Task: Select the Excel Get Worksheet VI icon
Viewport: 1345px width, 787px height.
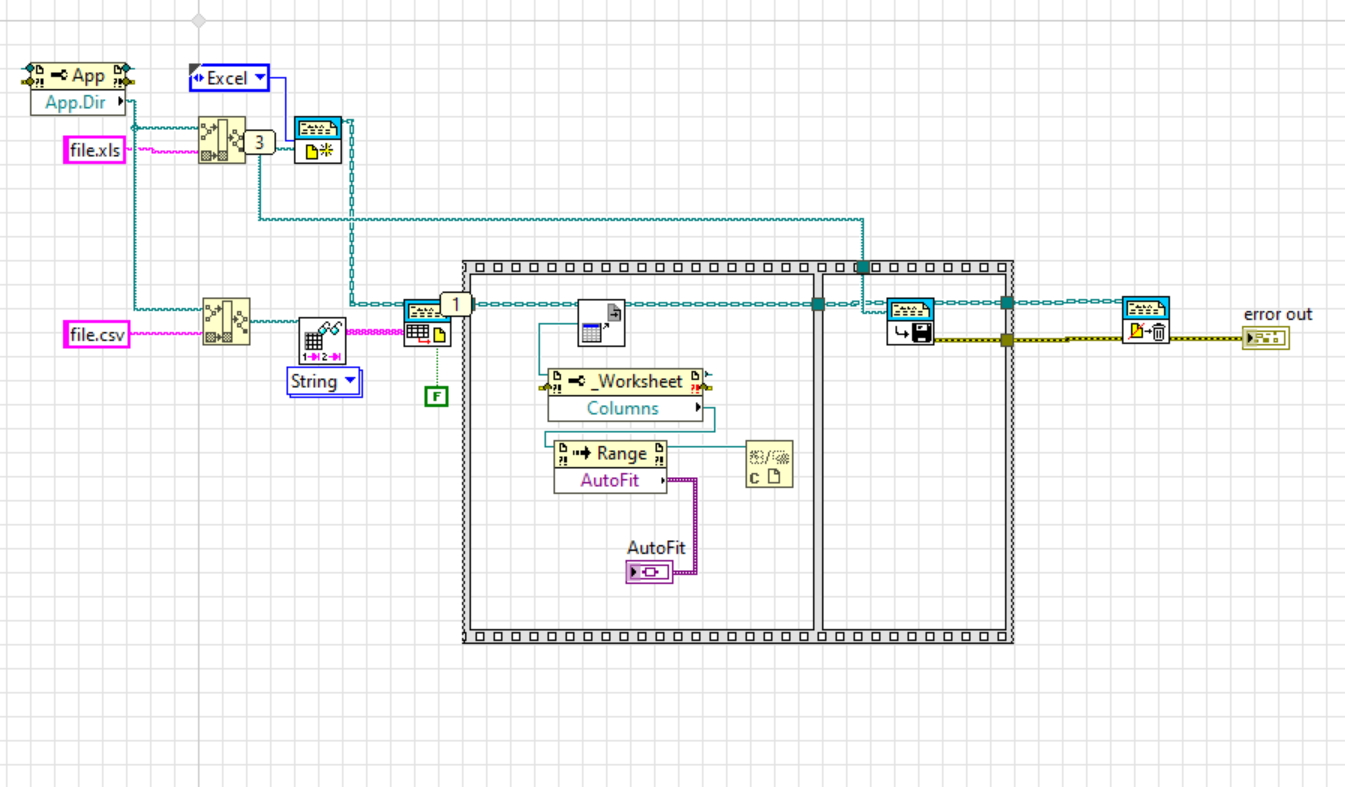Action: click(x=602, y=322)
